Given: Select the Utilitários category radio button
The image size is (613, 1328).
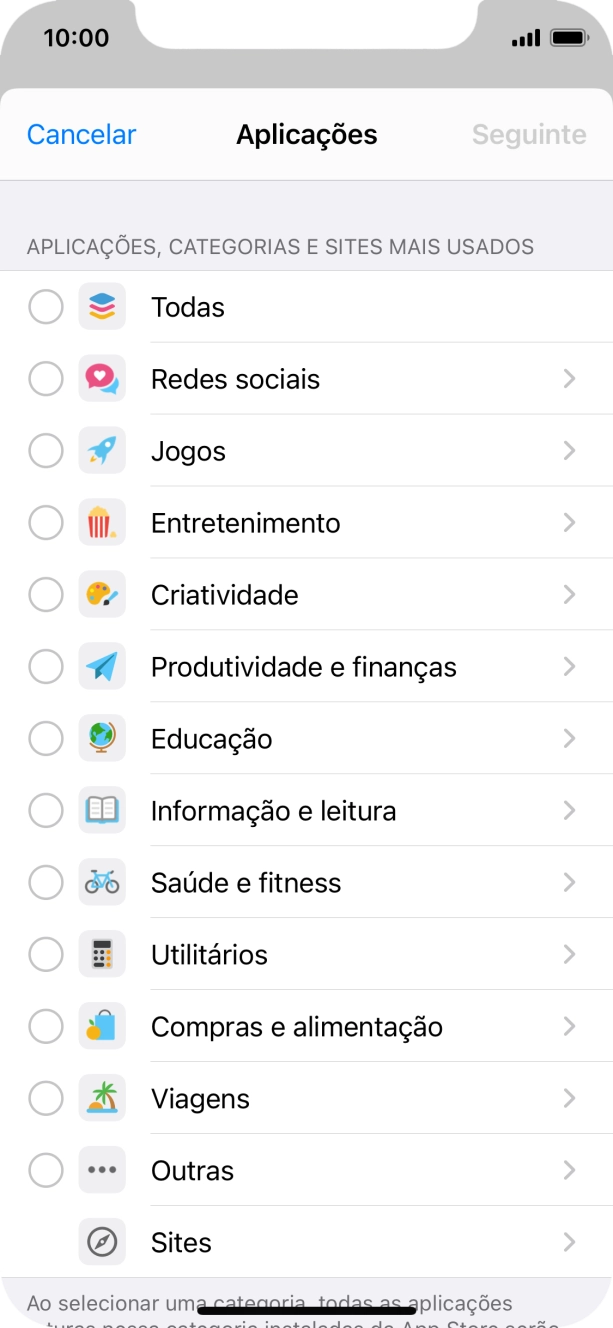Looking at the screenshot, I should [x=46, y=955].
